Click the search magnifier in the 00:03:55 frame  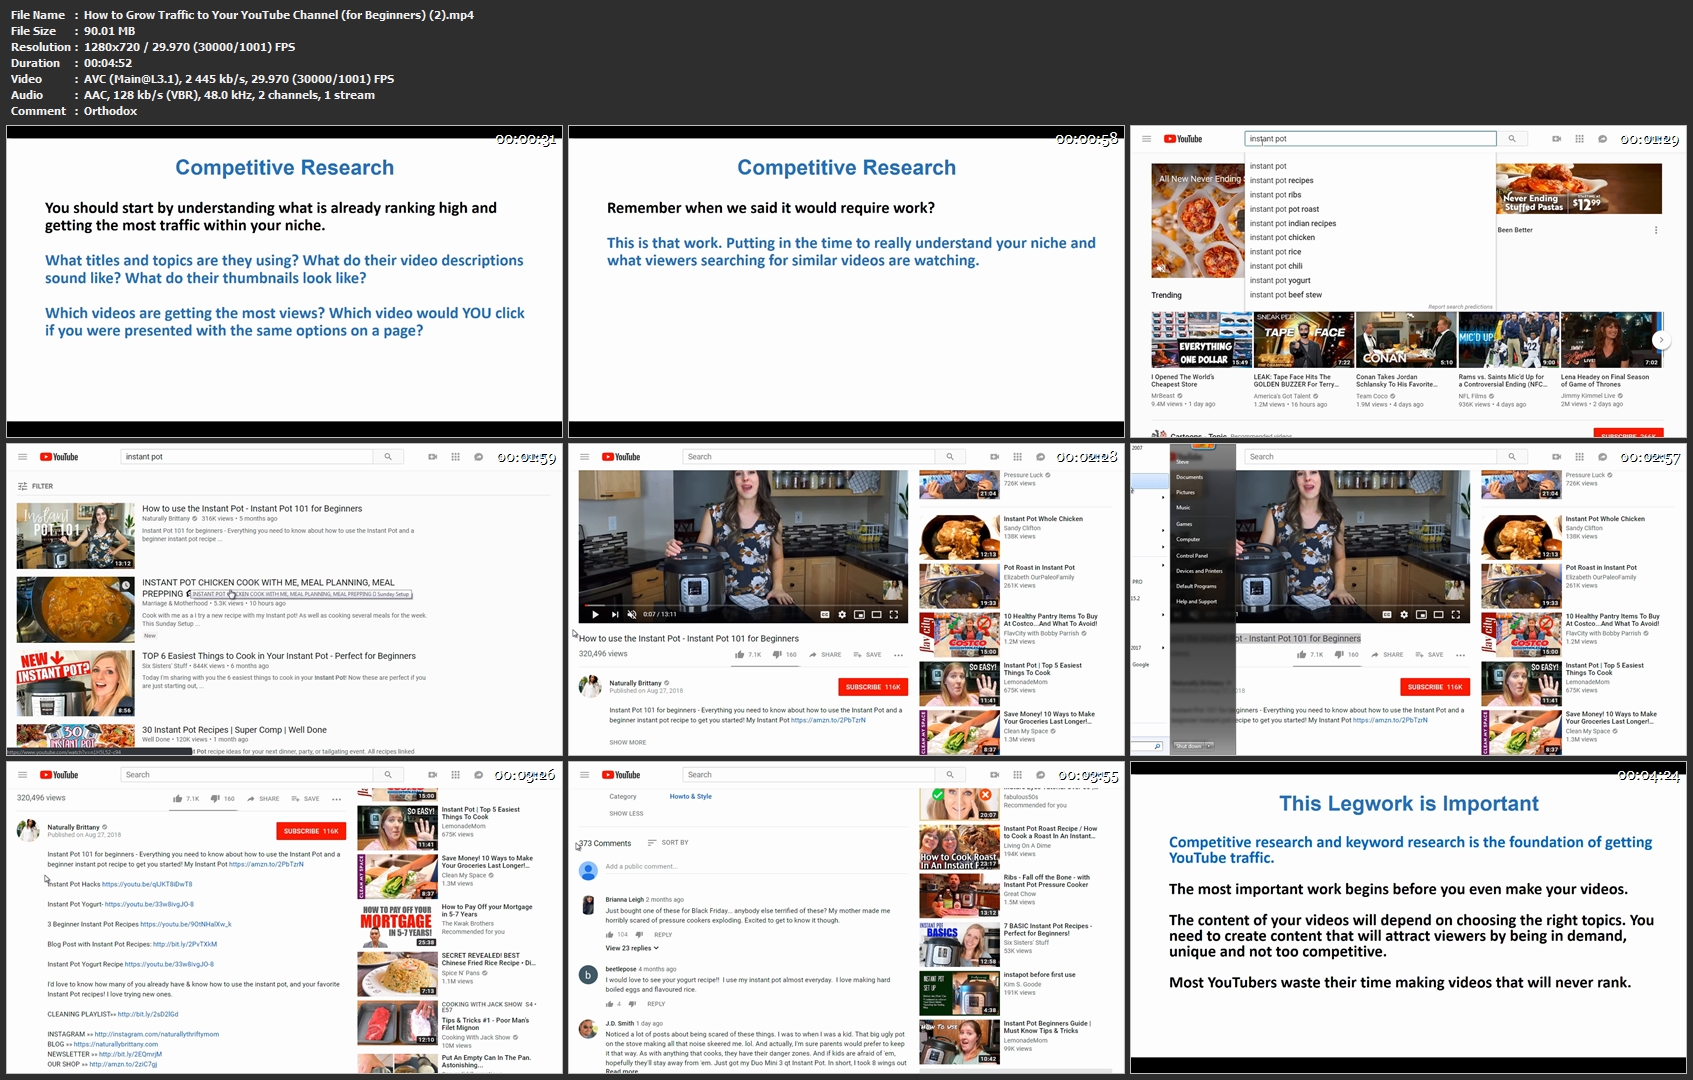click(950, 775)
